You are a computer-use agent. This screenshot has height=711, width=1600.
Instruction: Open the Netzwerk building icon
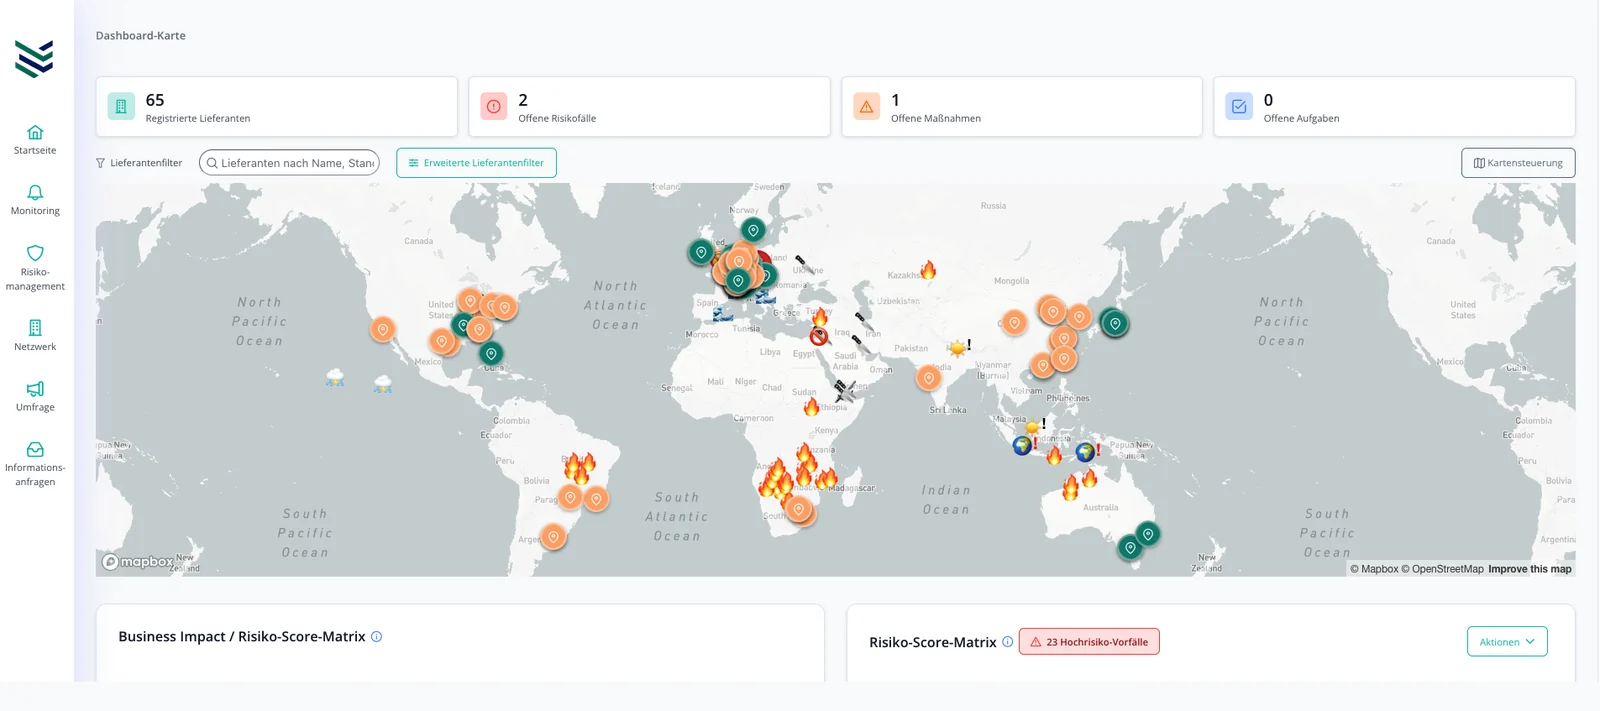click(x=35, y=328)
